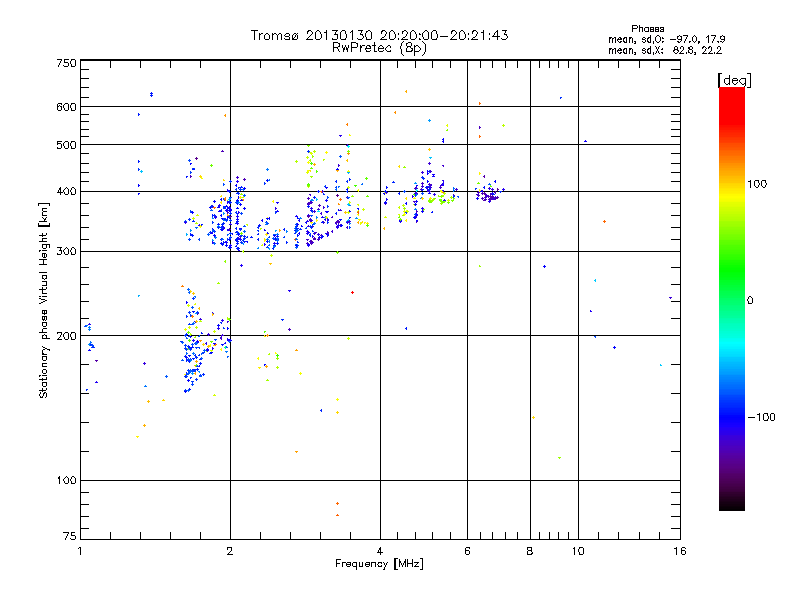Click the black bottom of the phase colorbar
800x600 pixels.
pos(732,503)
